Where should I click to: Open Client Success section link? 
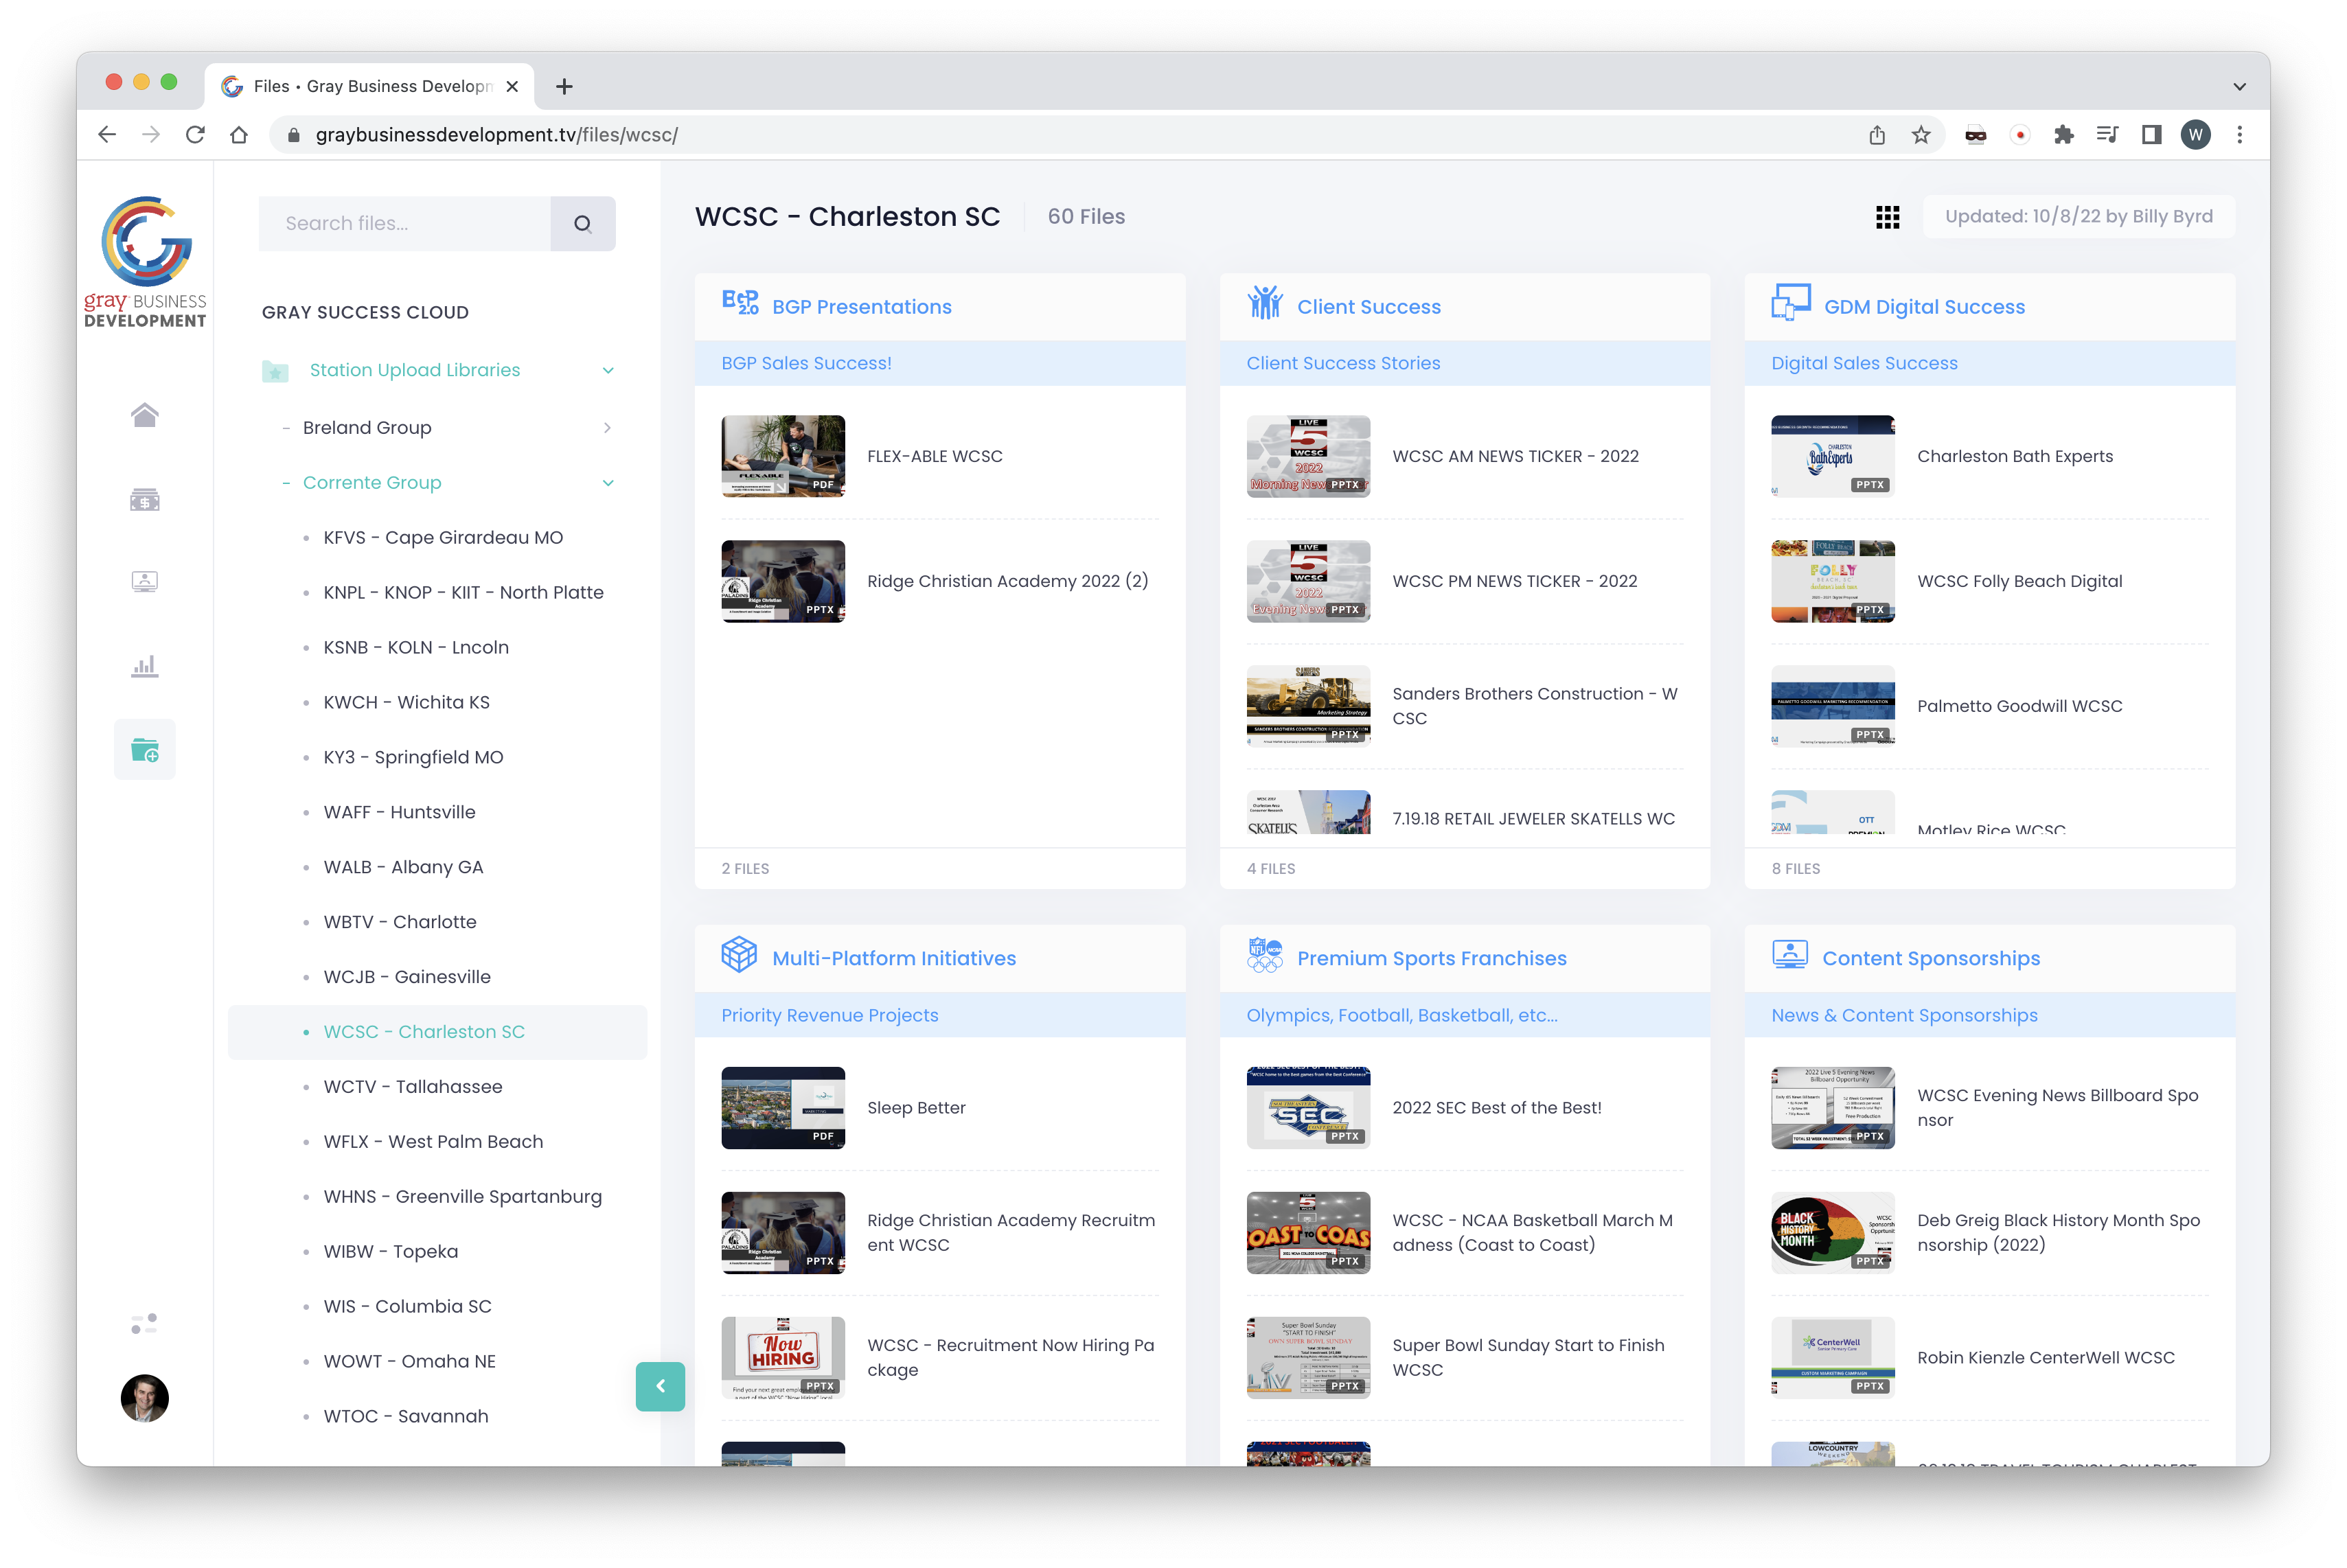1369,307
